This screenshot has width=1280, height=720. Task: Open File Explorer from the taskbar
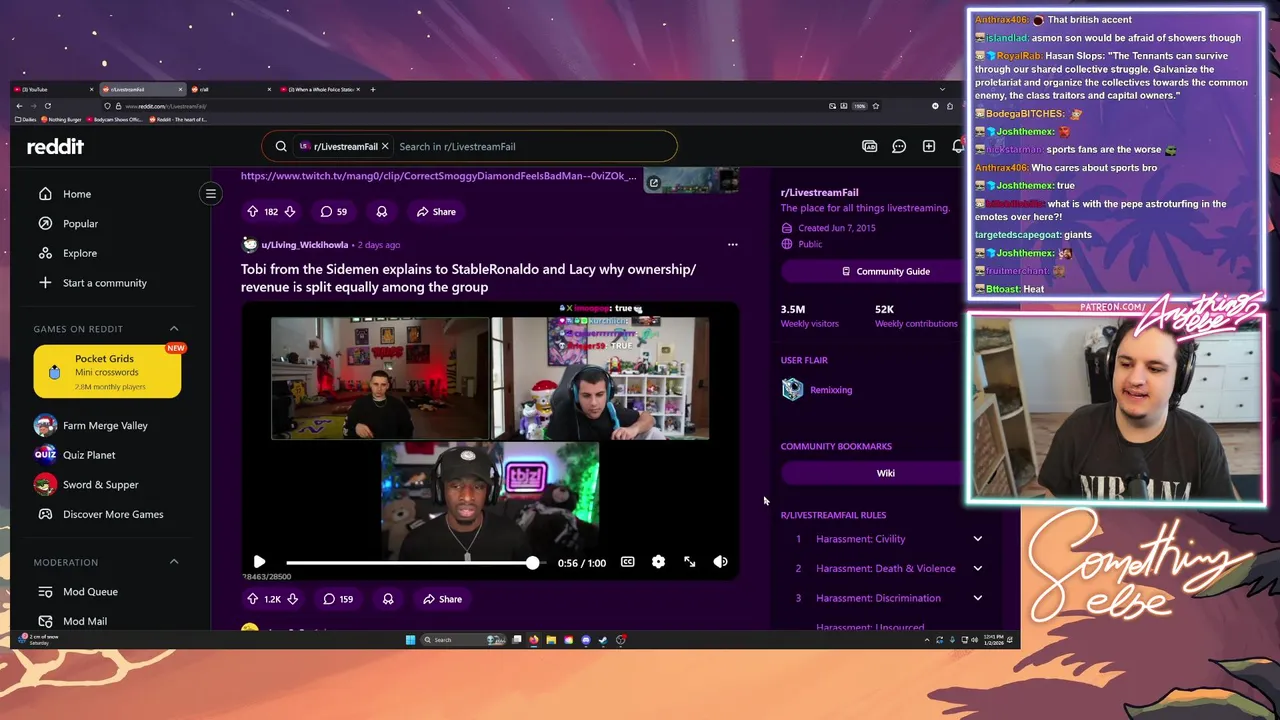click(551, 640)
